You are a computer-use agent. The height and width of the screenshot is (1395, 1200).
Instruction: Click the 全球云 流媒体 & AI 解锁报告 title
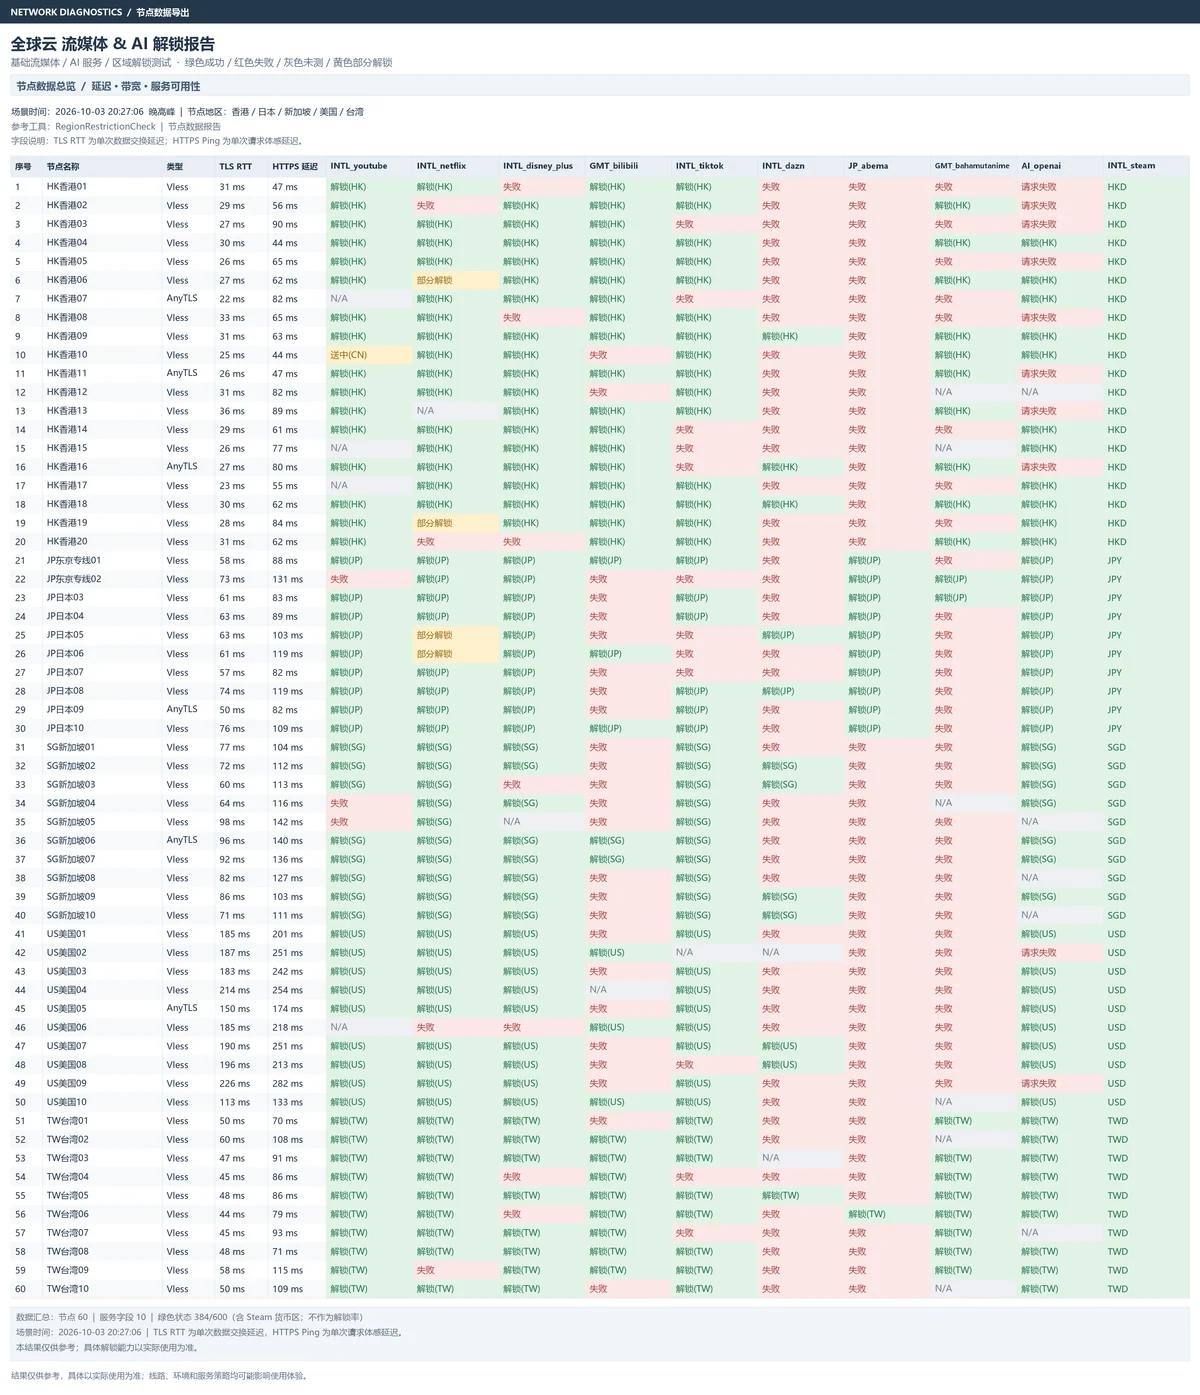tap(113, 44)
